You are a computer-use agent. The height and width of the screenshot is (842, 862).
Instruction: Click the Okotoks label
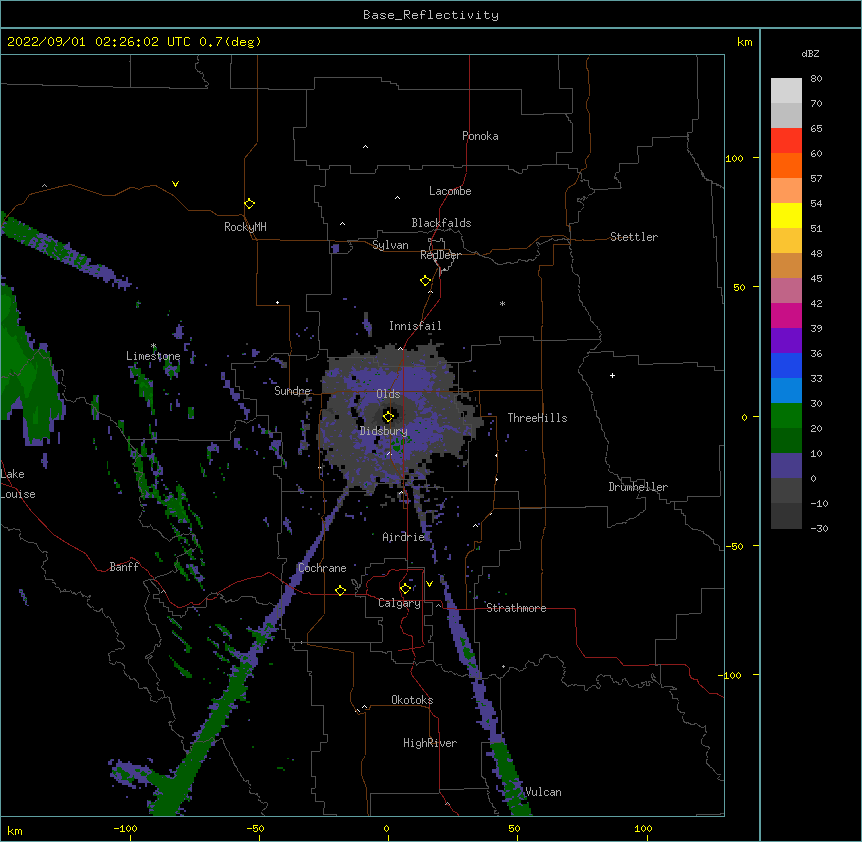click(412, 700)
